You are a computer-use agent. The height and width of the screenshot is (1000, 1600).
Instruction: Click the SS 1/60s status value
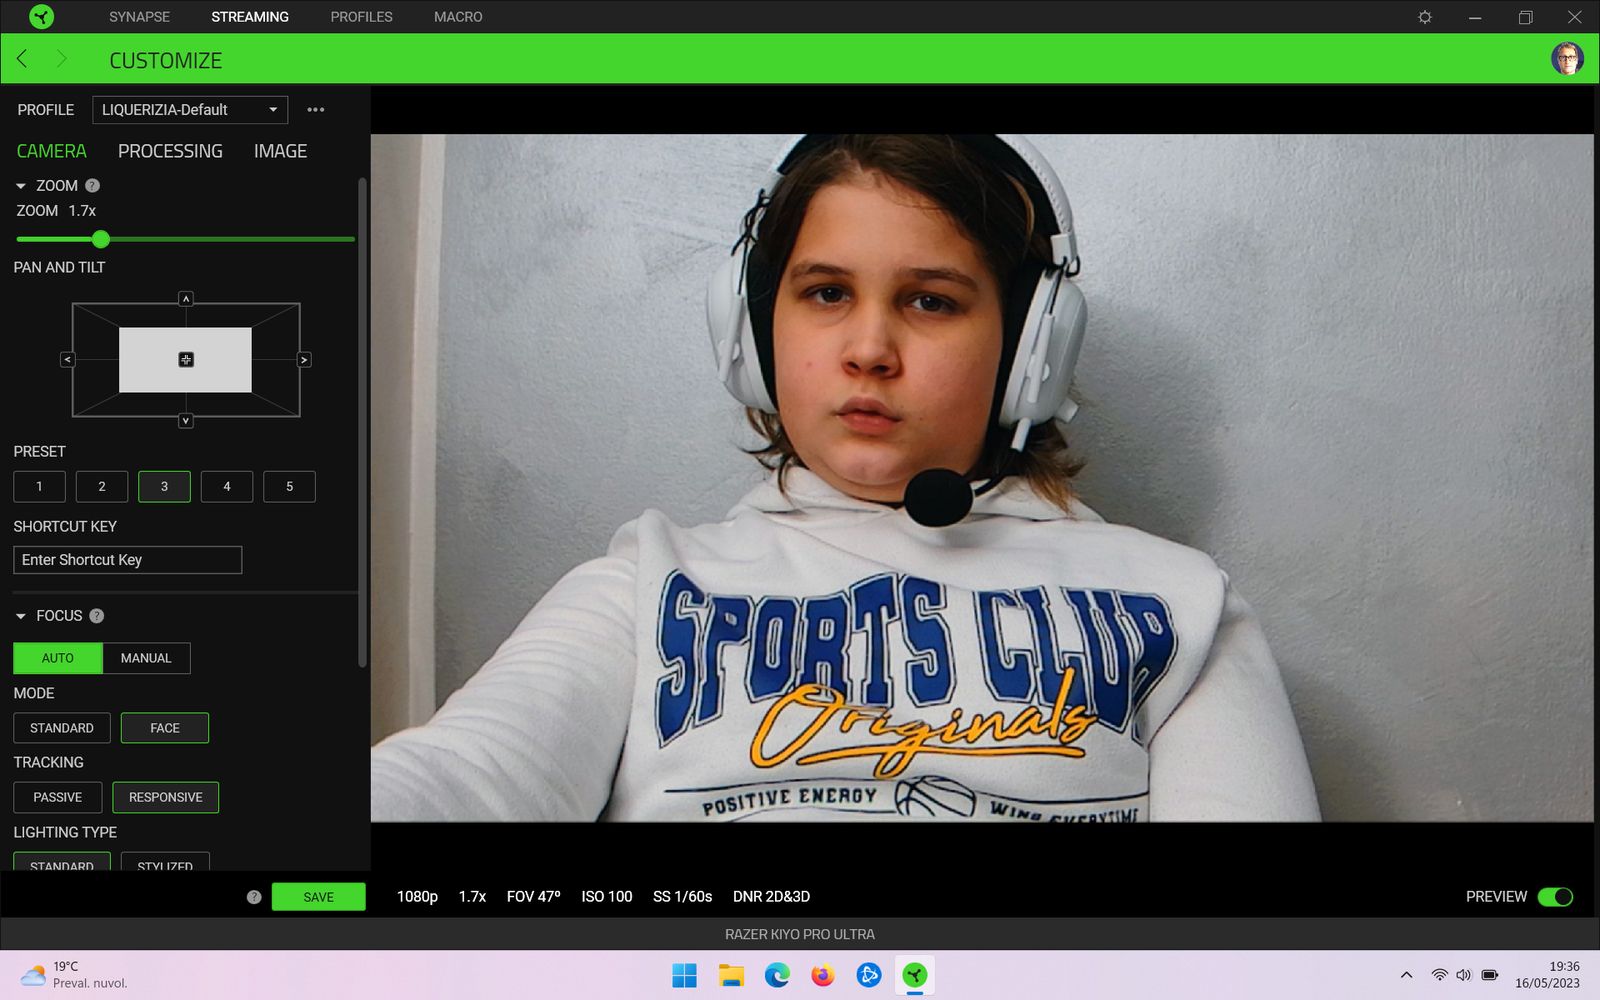683,897
